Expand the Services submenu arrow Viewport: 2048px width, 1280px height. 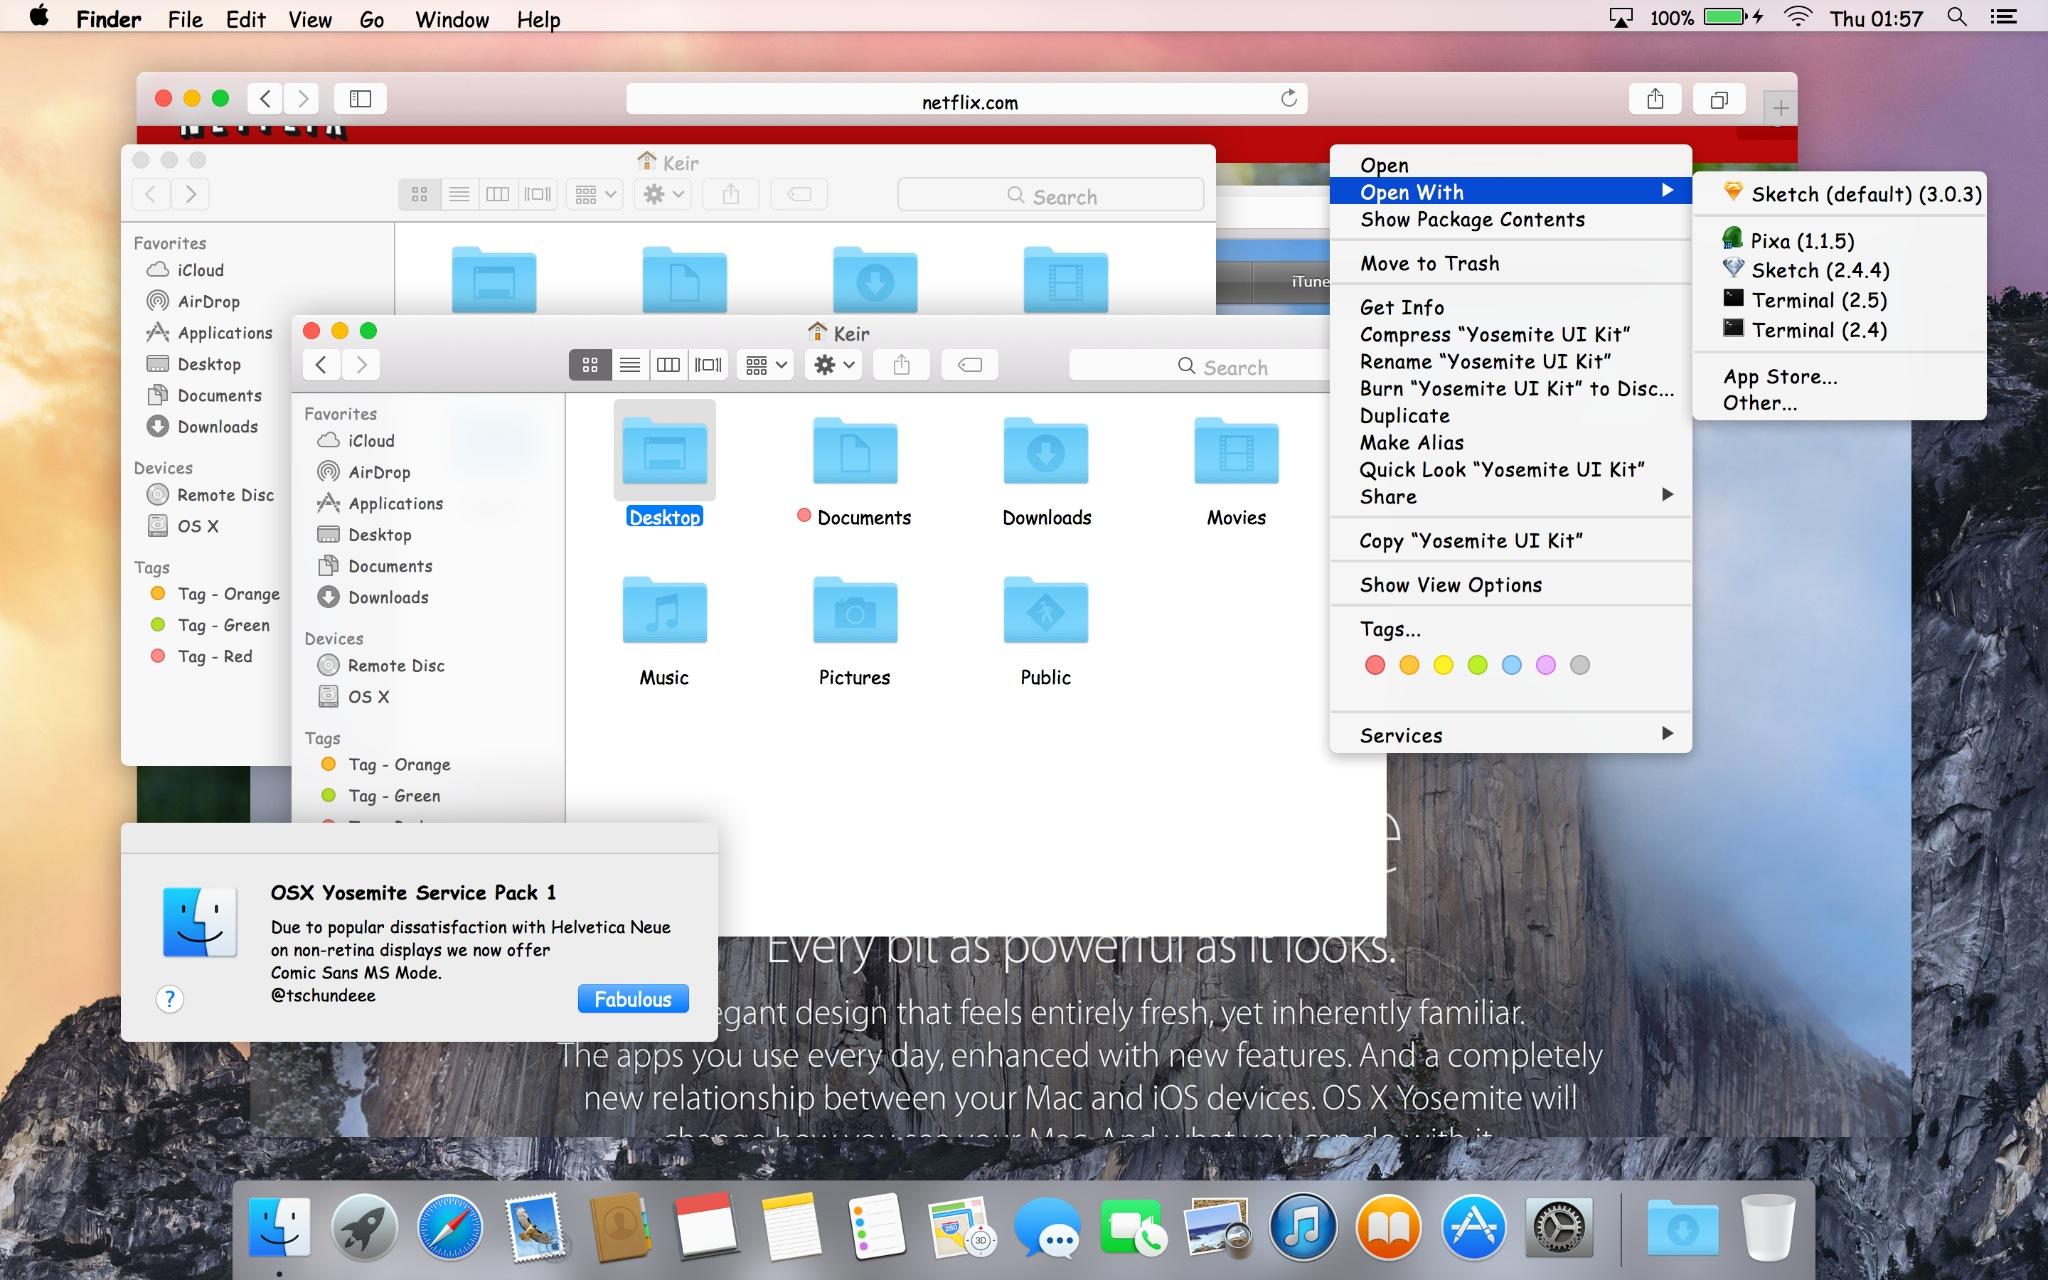pos(1667,733)
